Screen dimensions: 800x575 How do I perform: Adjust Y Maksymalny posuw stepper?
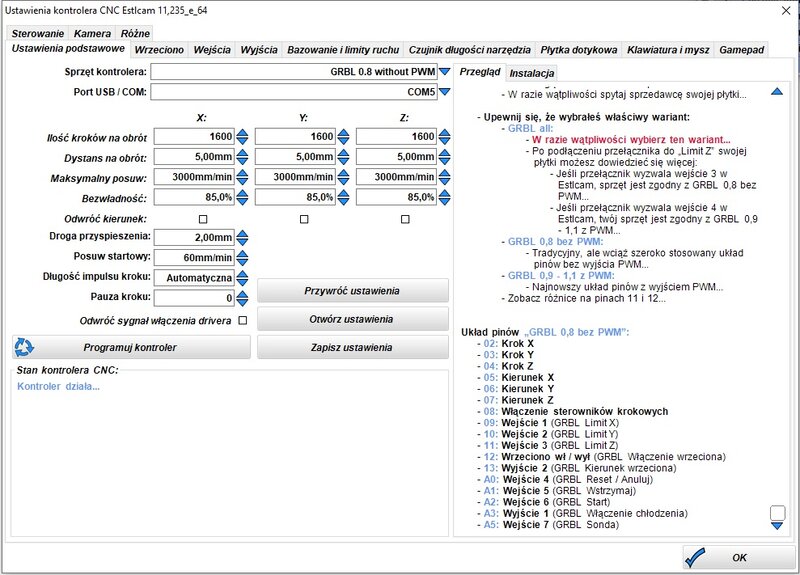(343, 177)
